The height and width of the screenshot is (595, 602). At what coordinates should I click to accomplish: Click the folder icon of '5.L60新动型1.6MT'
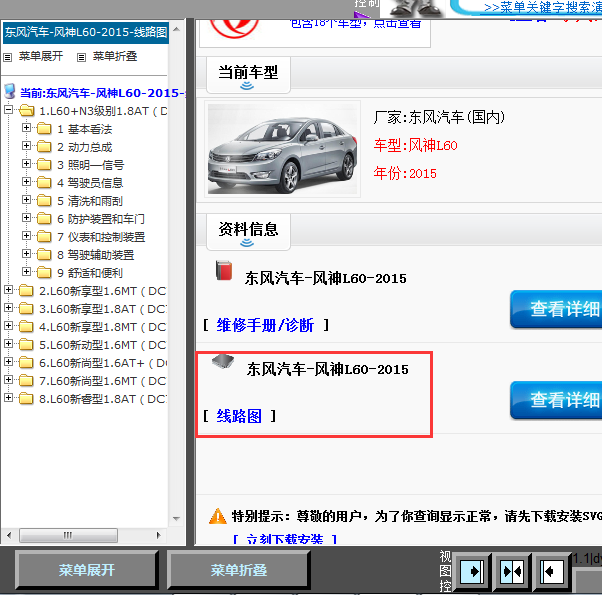(x=26, y=345)
